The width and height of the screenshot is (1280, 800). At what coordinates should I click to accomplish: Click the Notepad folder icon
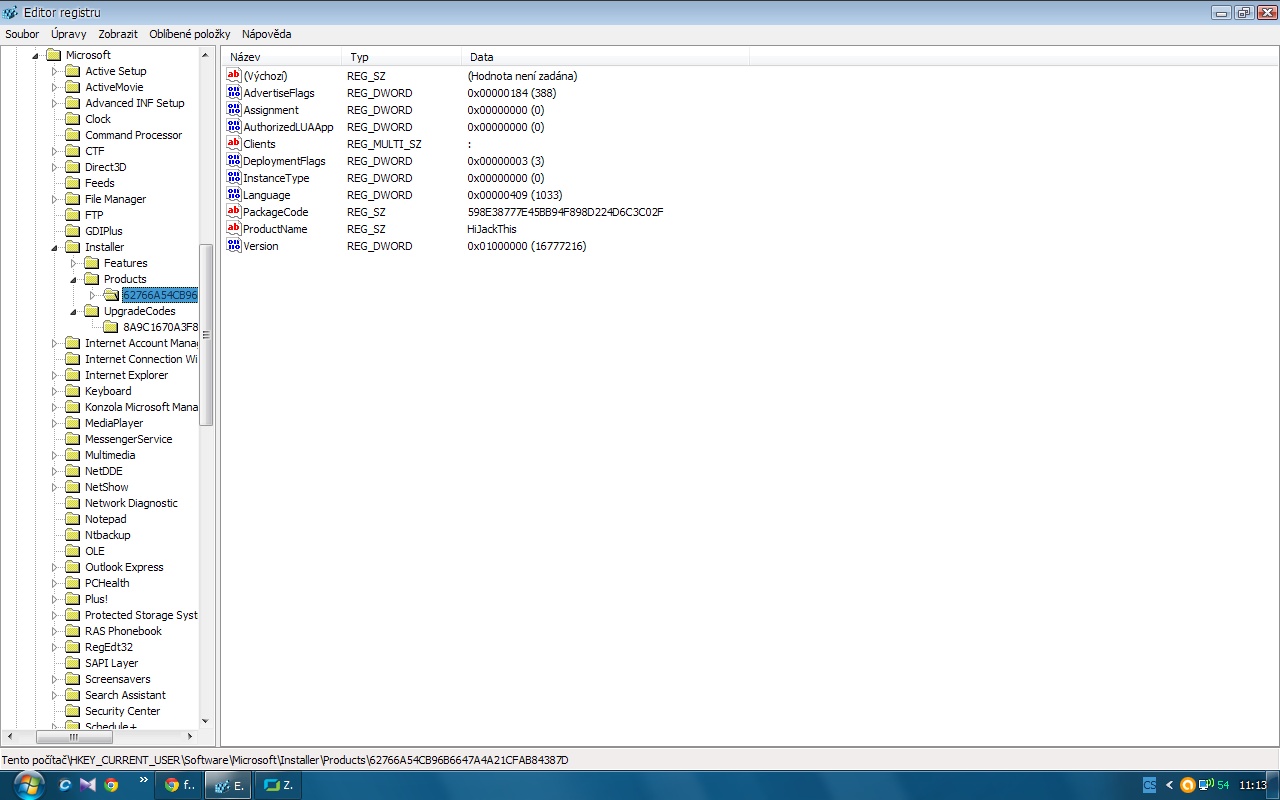[72, 519]
